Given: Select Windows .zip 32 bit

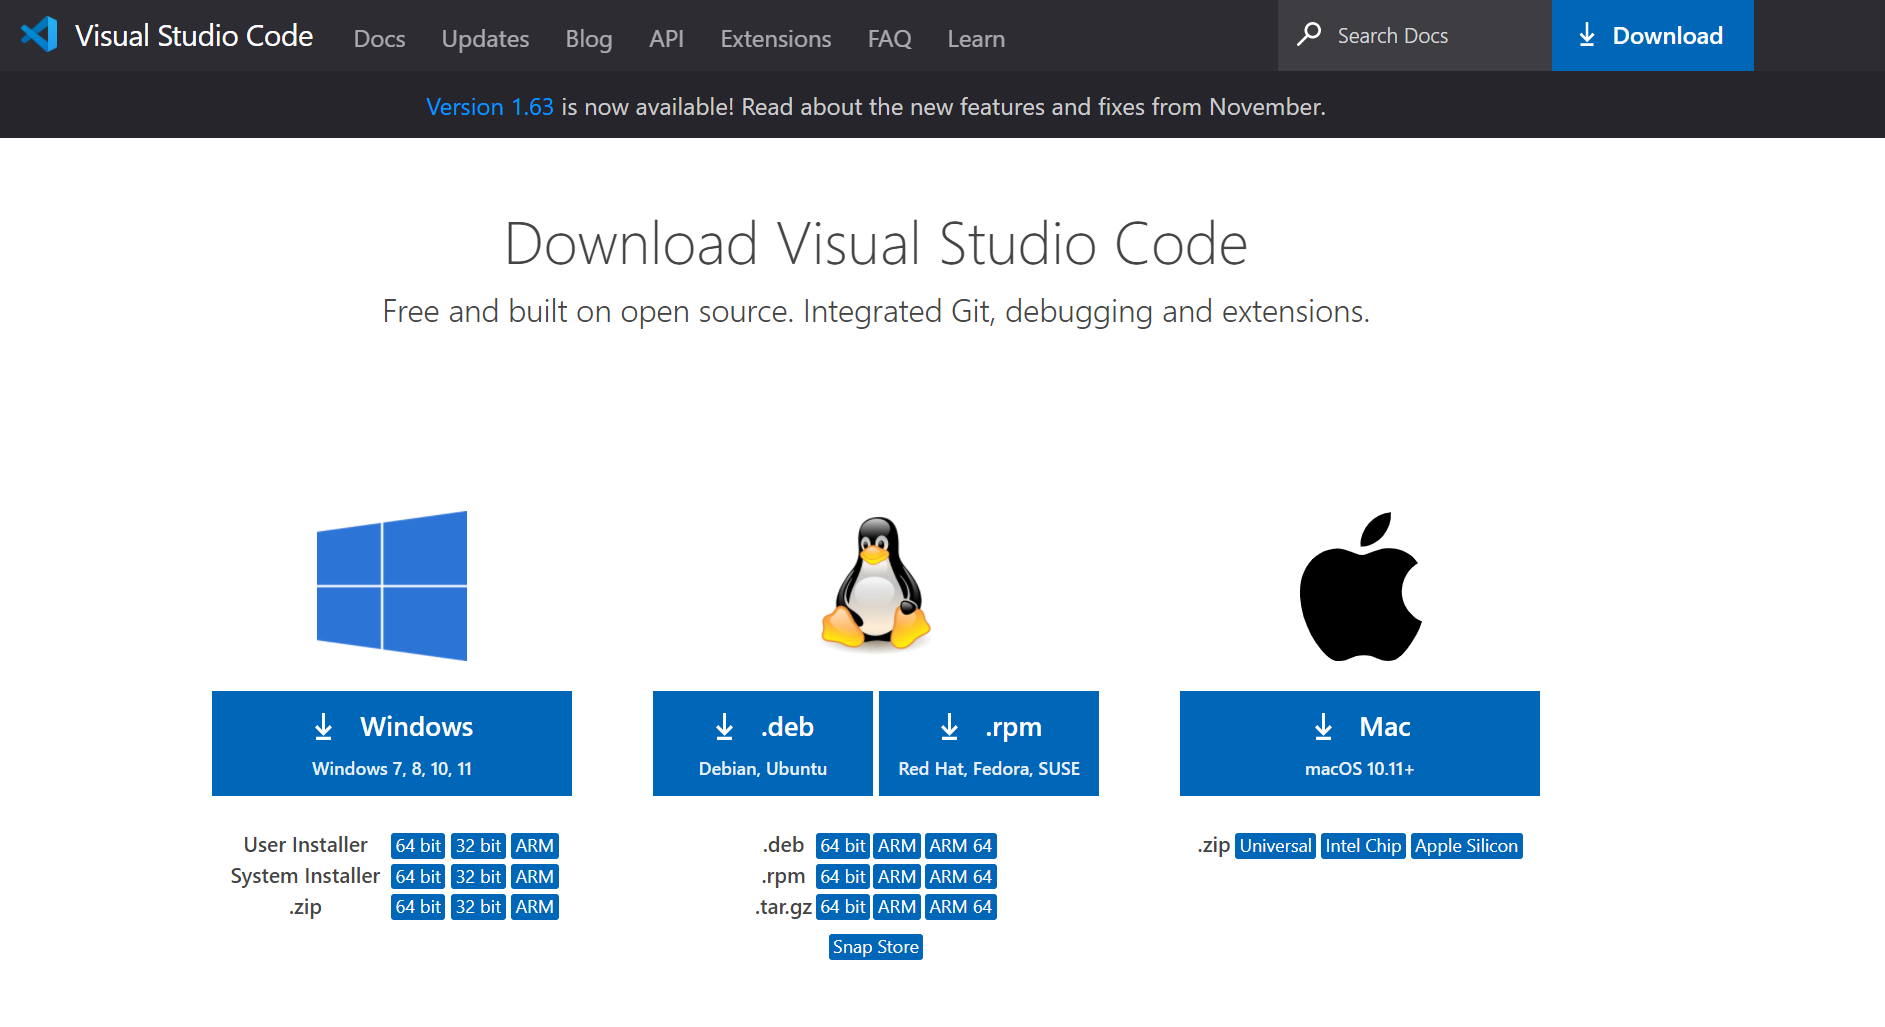Looking at the screenshot, I should click(478, 907).
